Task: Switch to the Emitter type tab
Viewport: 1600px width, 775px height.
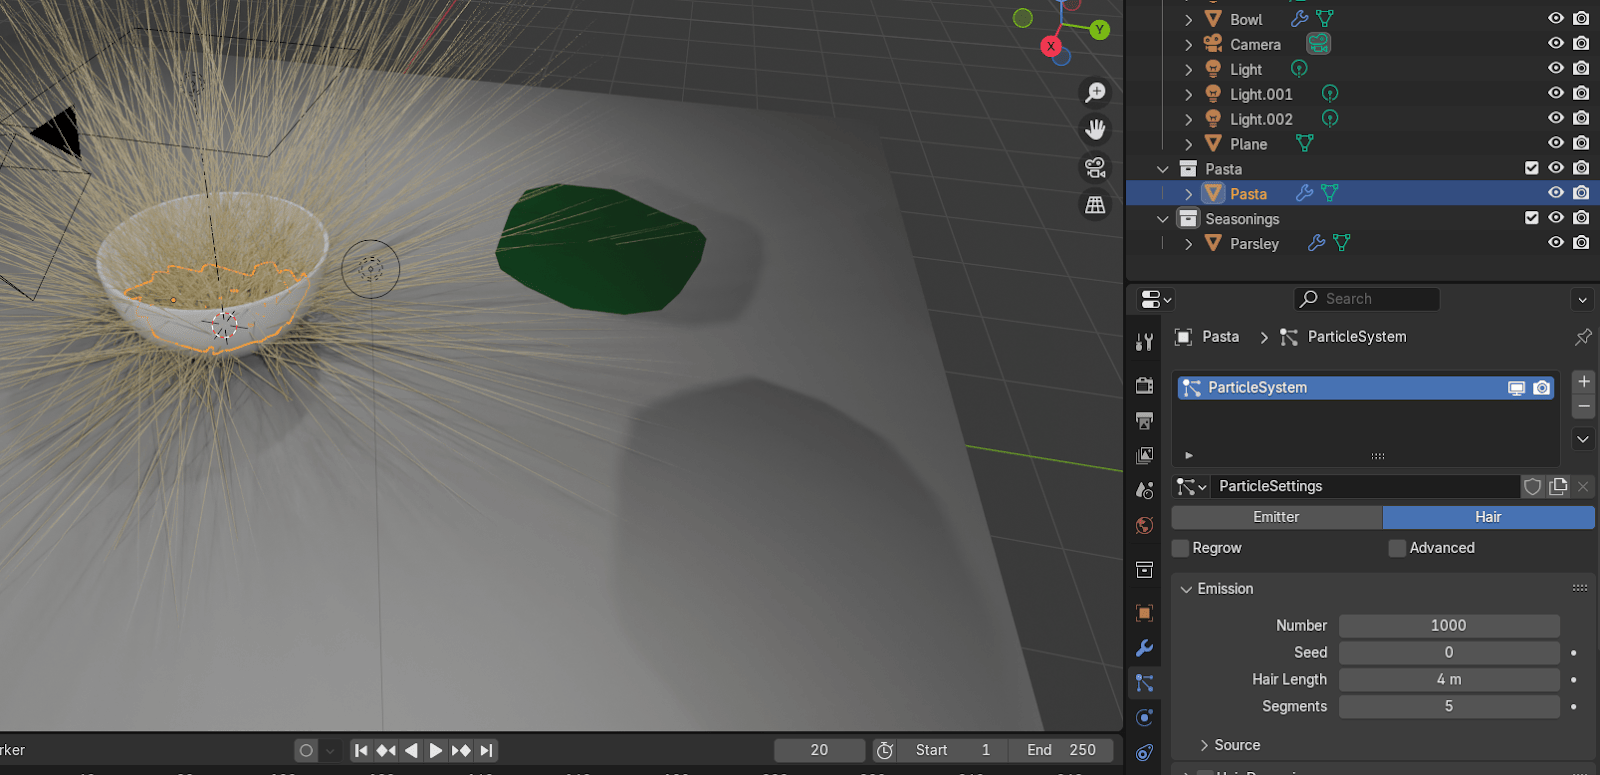Action: click(x=1276, y=517)
